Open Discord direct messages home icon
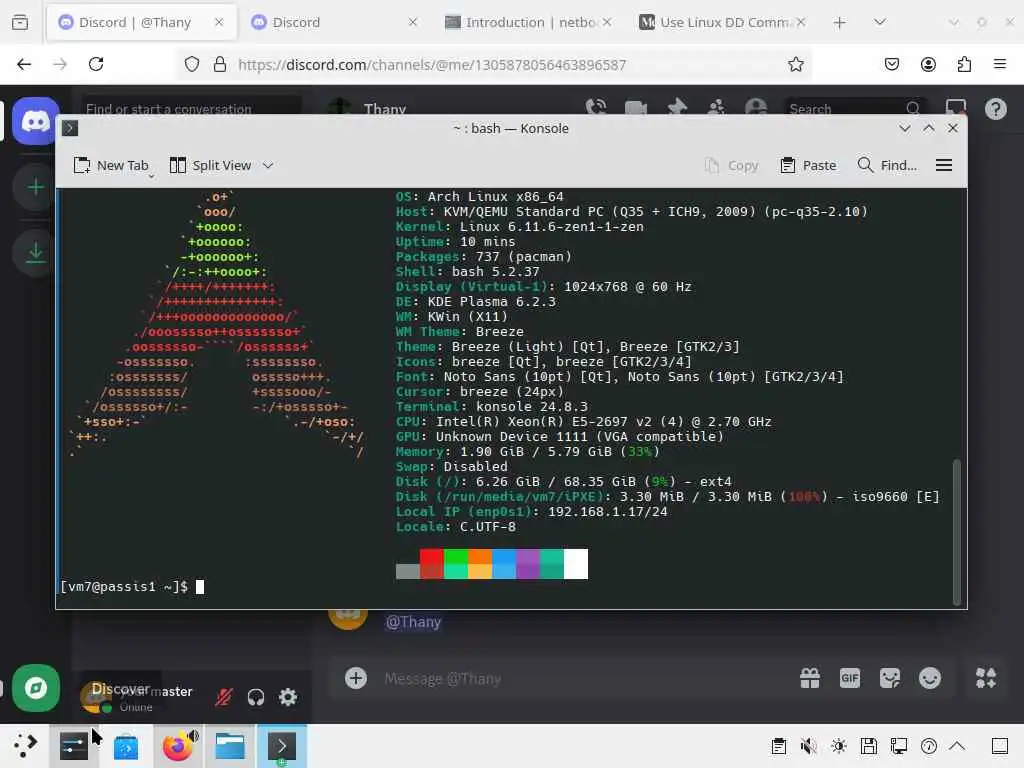 click(x=35, y=121)
